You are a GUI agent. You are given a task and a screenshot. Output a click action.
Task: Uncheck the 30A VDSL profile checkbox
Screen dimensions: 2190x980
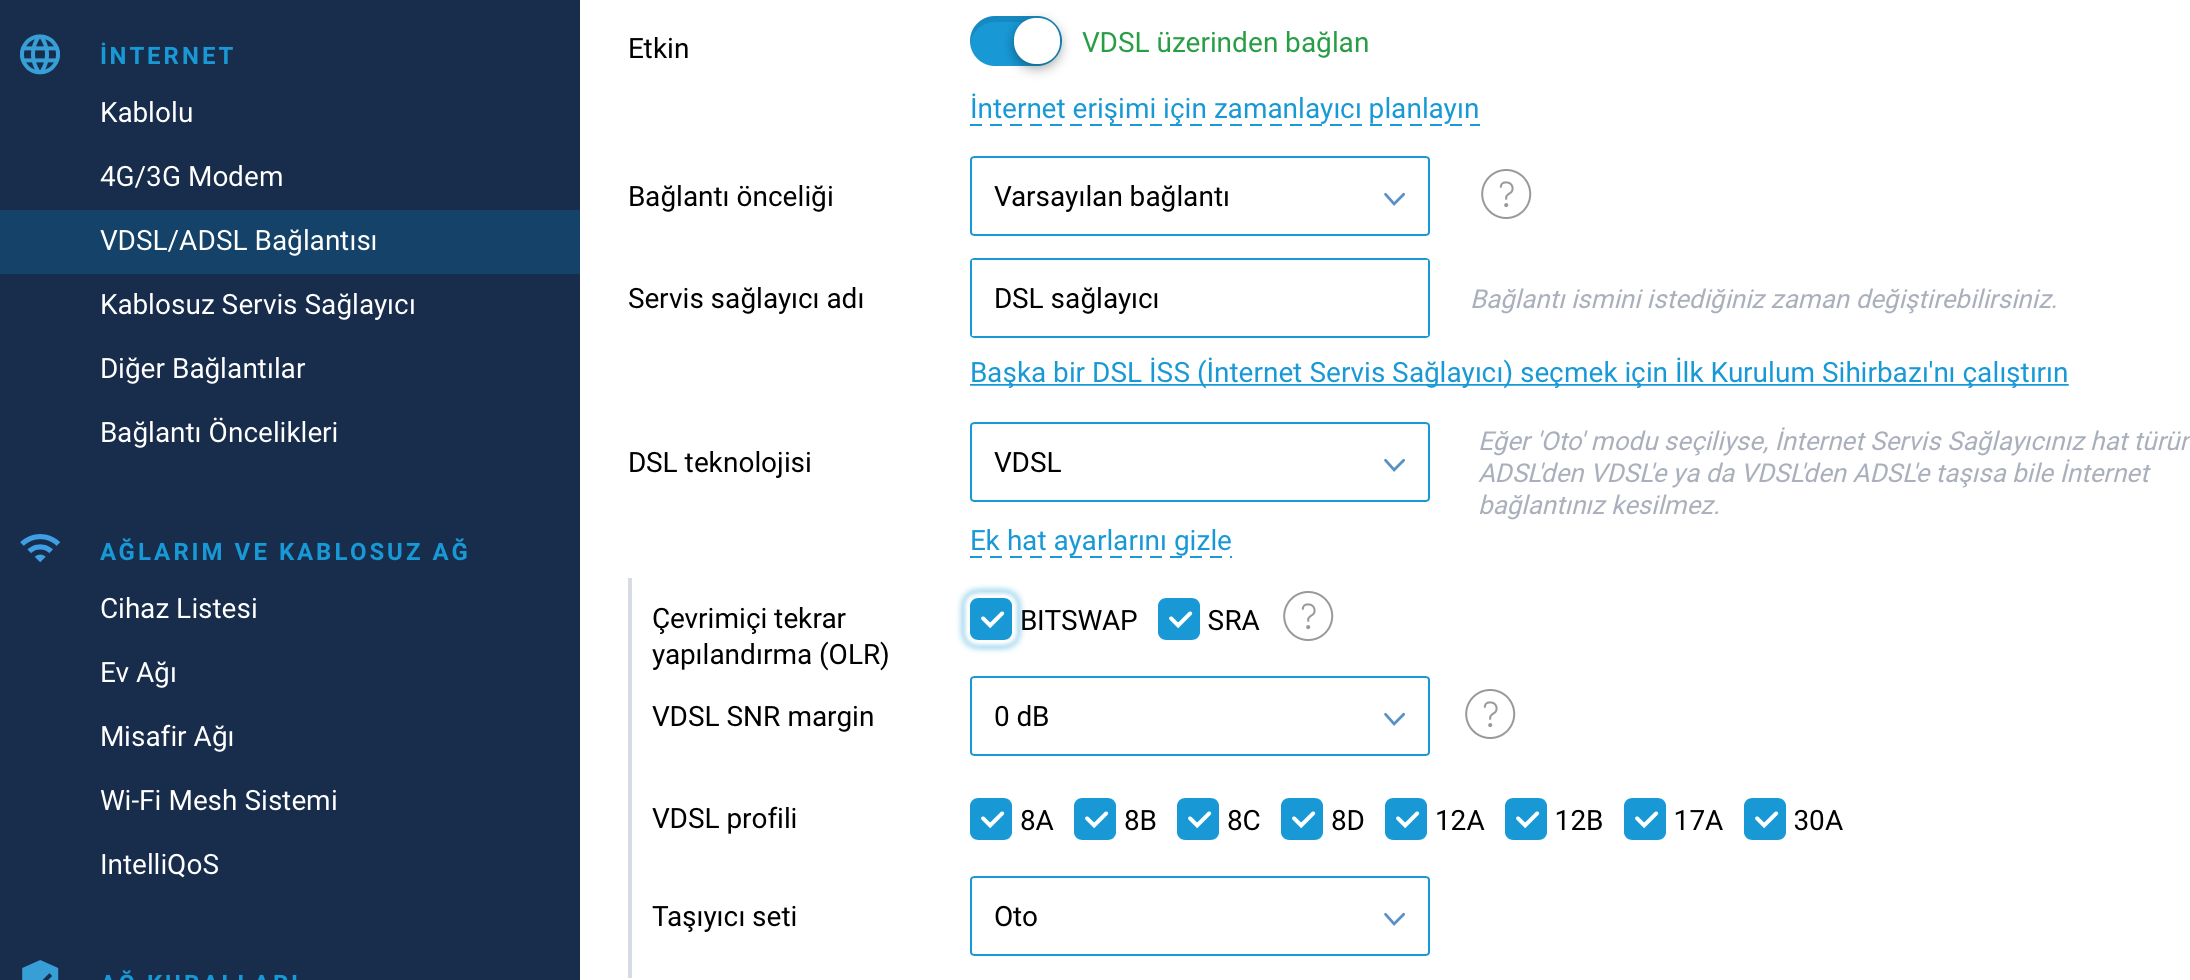click(1765, 820)
